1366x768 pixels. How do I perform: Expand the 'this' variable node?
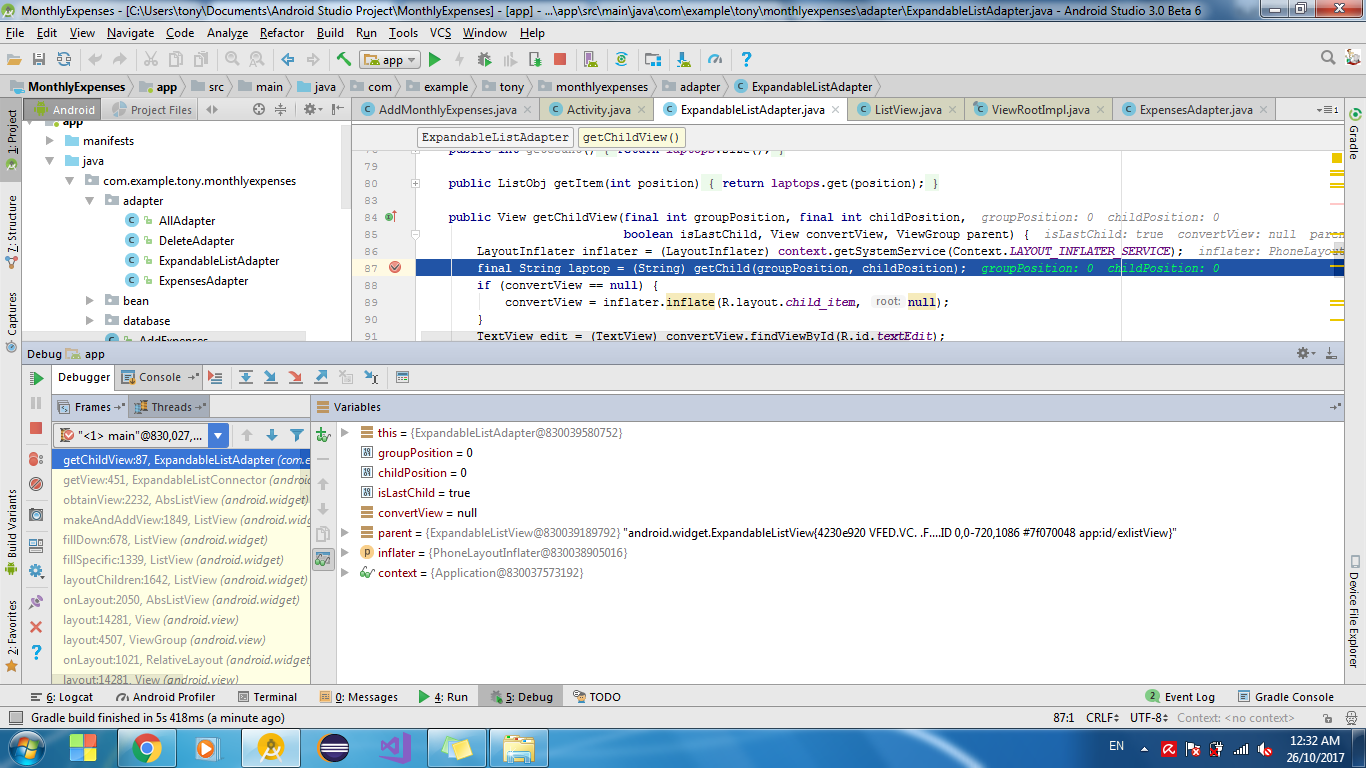(x=345, y=433)
